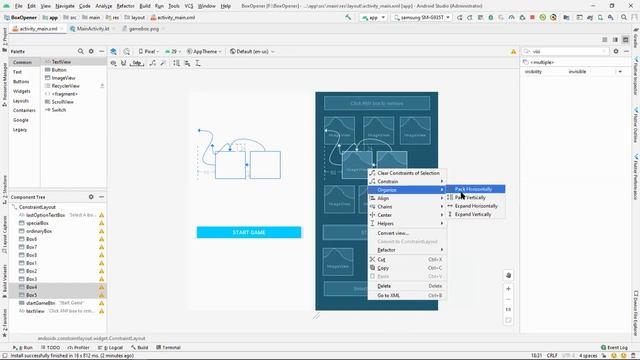This screenshot has width=640, height=360.
Task: Open the visibility value dropdown arrow
Action: click(620, 72)
